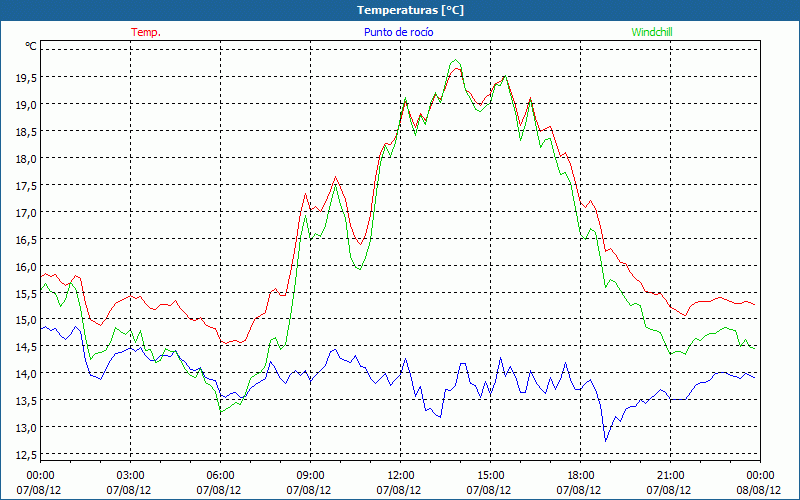Click the 13,0 y-axis value
Viewport: 800px width, 500px height.
click(x=26, y=429)
